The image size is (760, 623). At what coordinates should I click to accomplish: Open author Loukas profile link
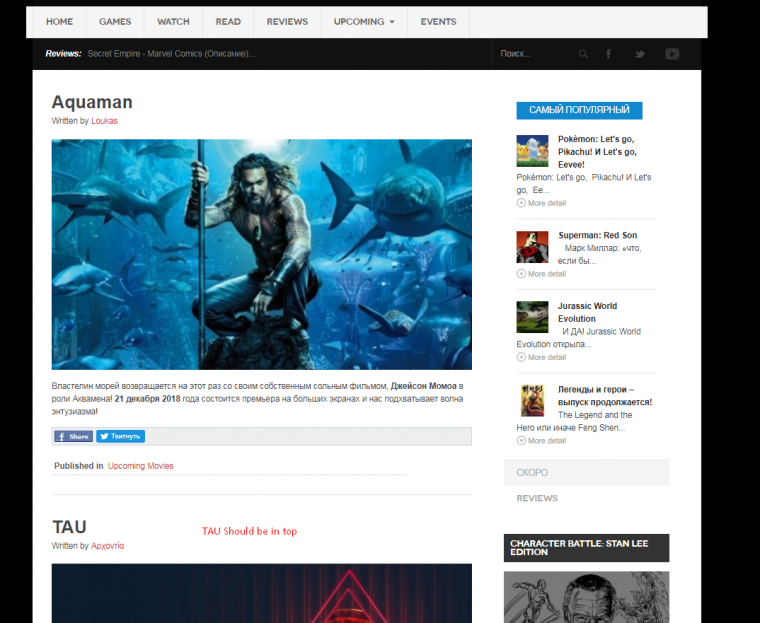tap(104, 121)
